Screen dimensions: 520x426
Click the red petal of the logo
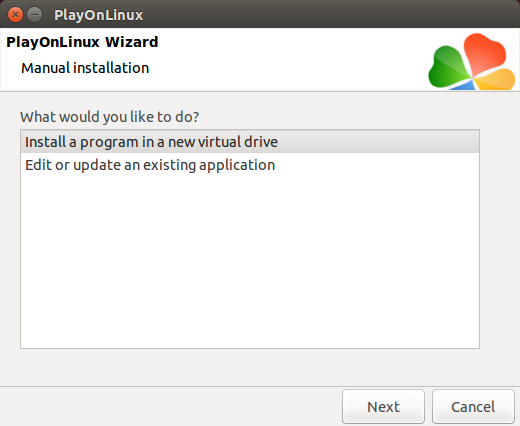pos(484,54)
